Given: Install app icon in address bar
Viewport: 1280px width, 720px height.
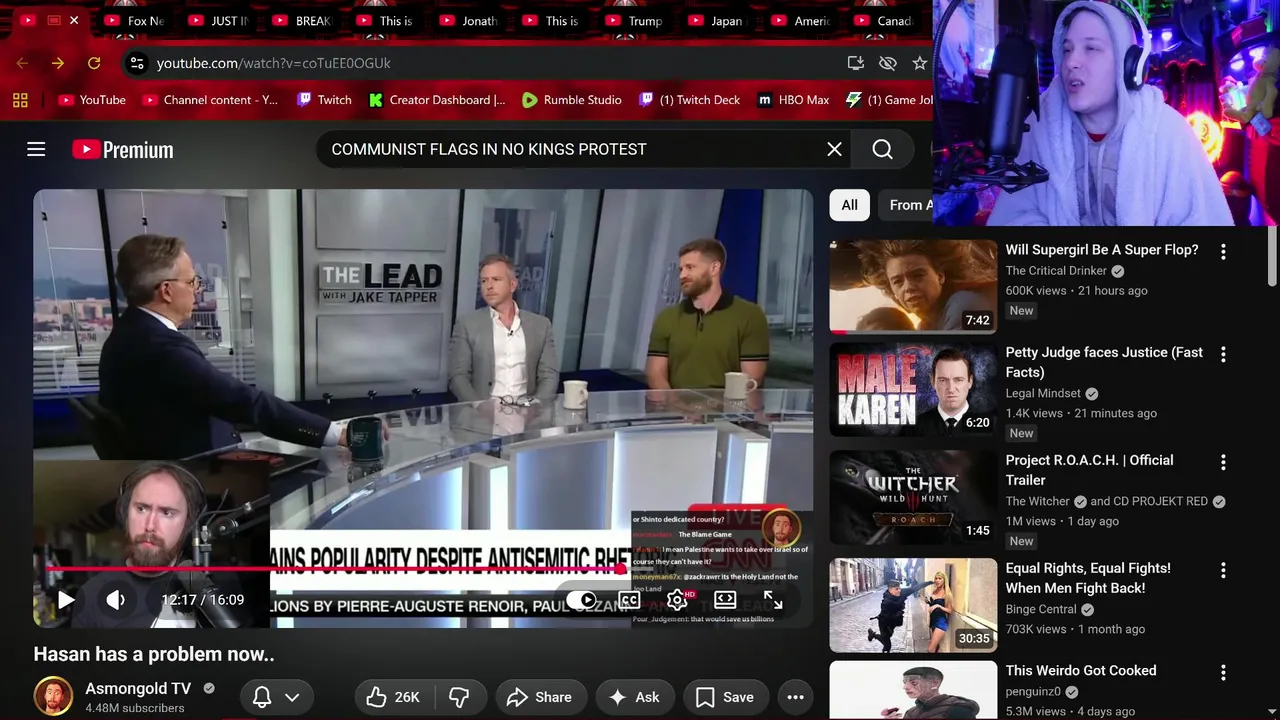Looking at the screenshot, I should pos(855,63).
